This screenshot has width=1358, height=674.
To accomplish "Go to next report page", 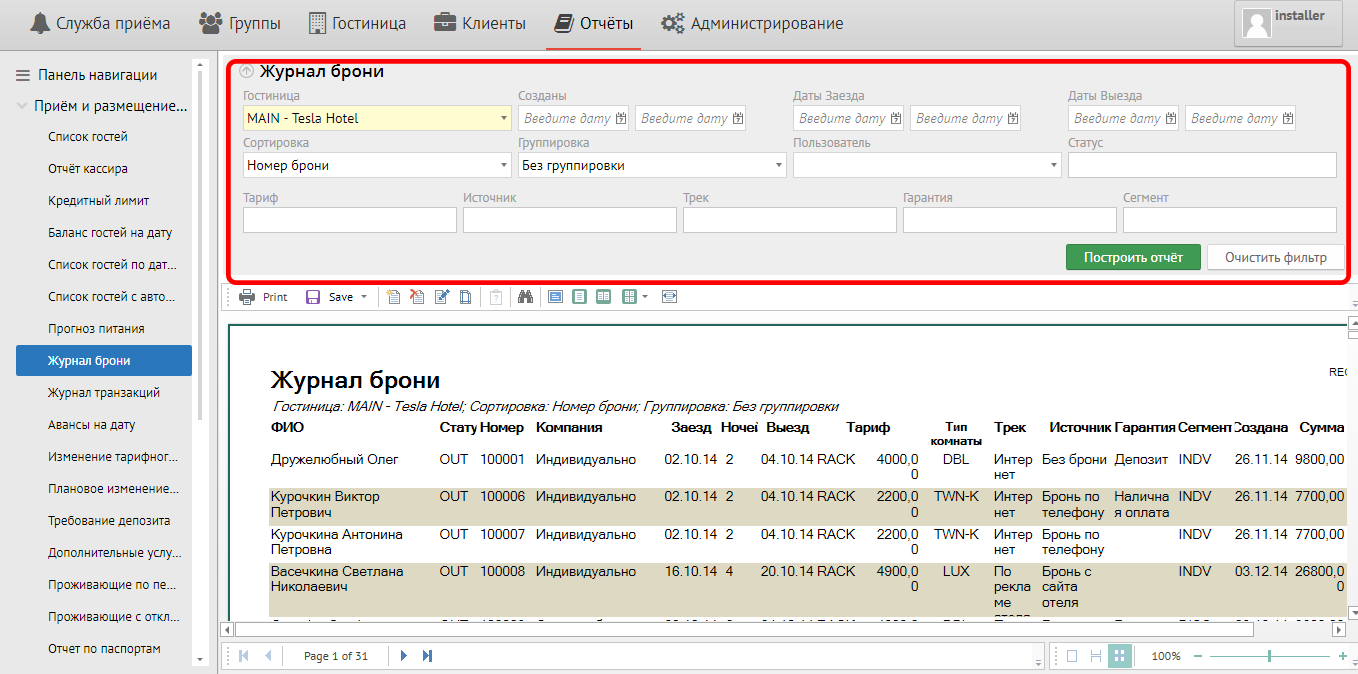I will pos(404,656).
